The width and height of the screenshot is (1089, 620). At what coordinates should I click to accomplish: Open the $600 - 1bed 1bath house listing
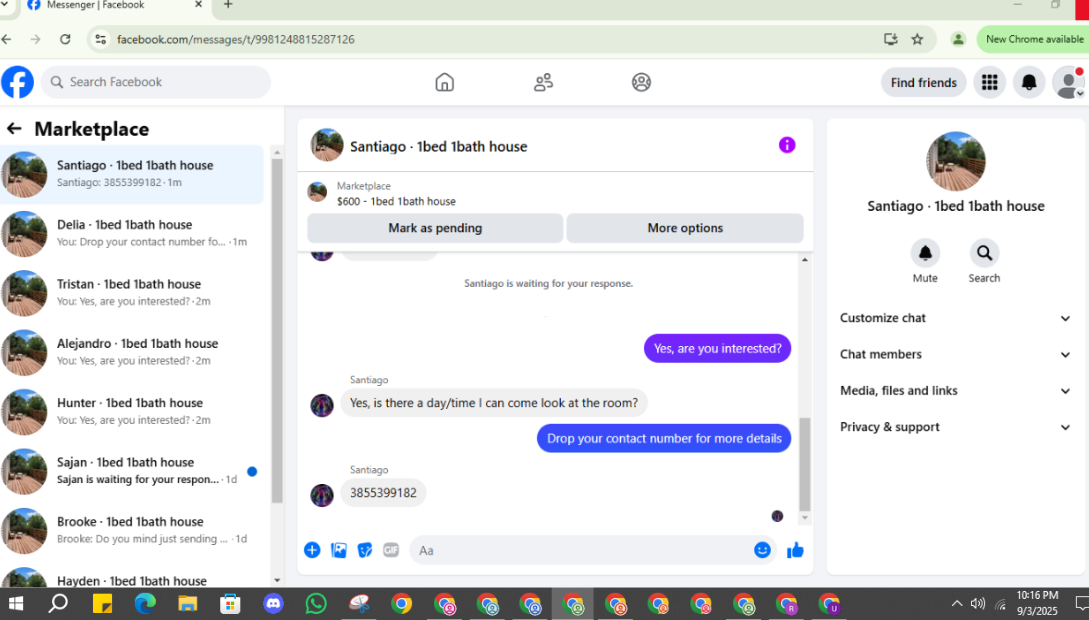[396, 201]
